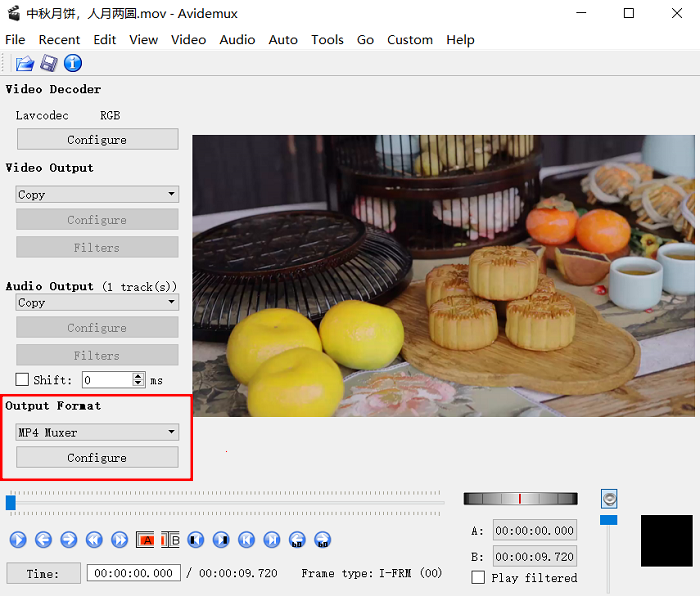Click Configure under Audio Output
Image resolution: width=700 pixels, height=596 pixels.
tap(97, 327)
